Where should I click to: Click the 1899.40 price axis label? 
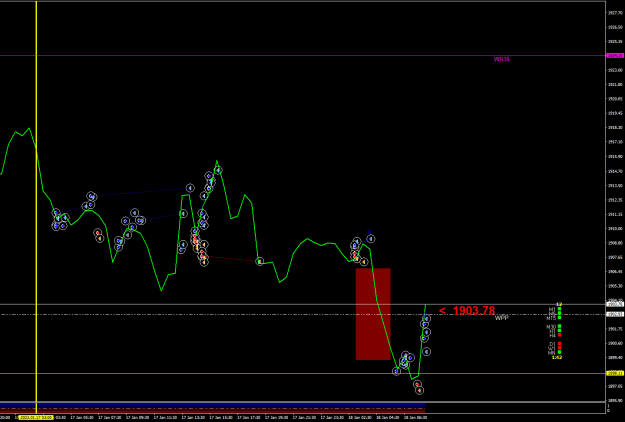(x=613, y=357)
